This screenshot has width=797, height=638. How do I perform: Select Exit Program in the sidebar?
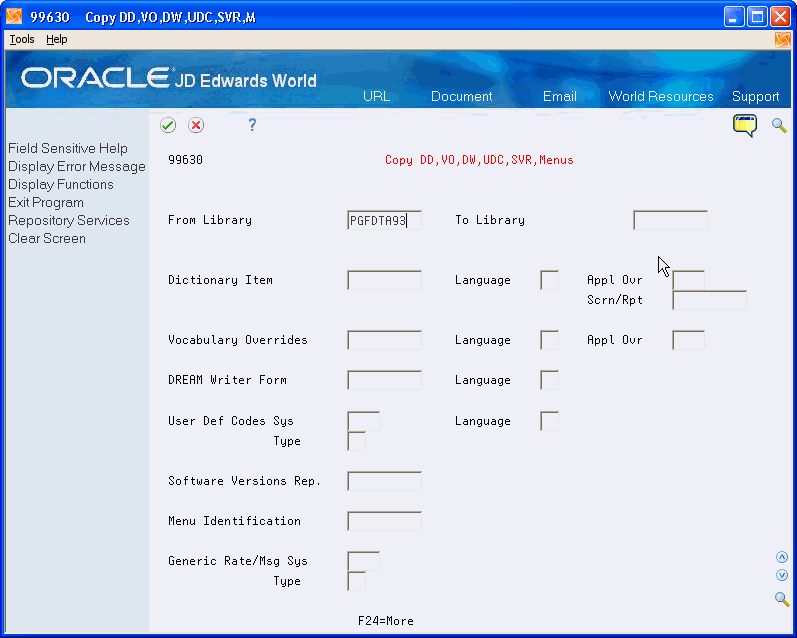tap(46, 203)
